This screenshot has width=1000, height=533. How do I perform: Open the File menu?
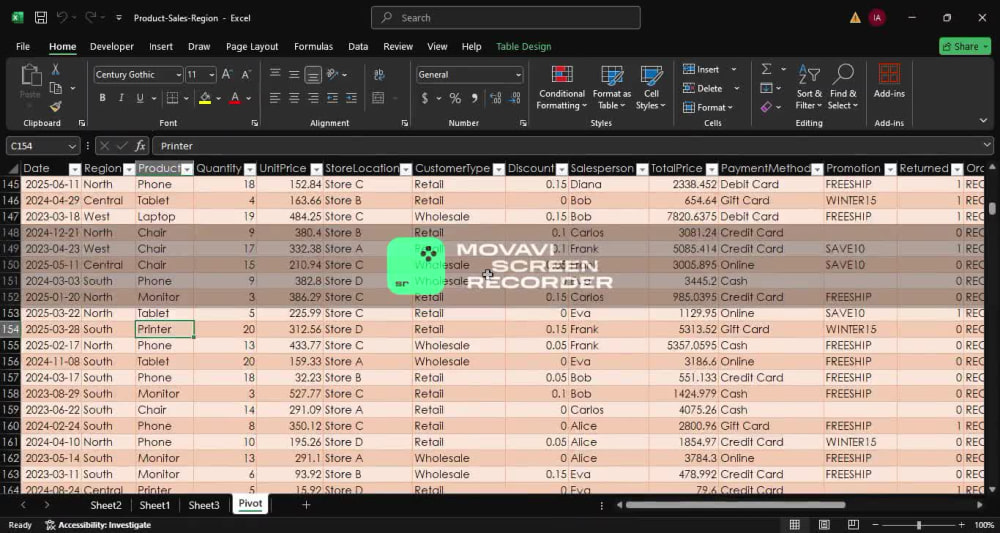pyautogui.click(x=23, y=47)
